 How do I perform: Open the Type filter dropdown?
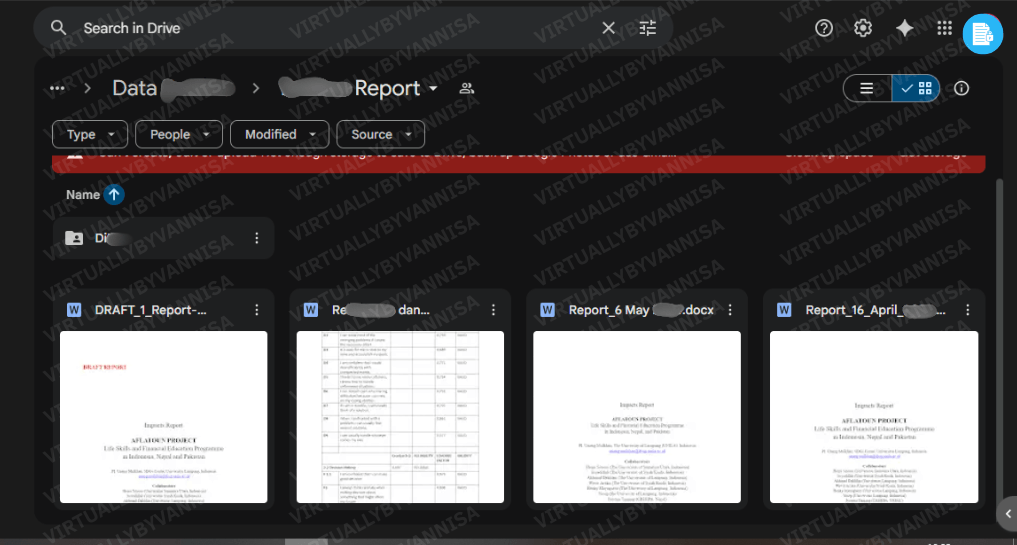click(90, 134)
